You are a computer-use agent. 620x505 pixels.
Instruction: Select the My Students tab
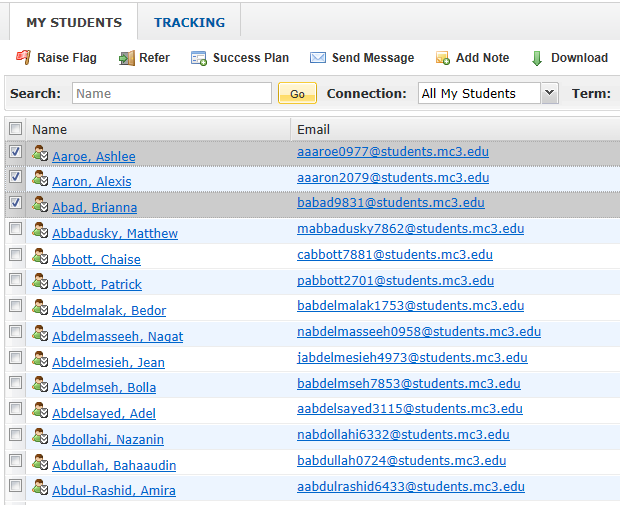tap(74, 23)
